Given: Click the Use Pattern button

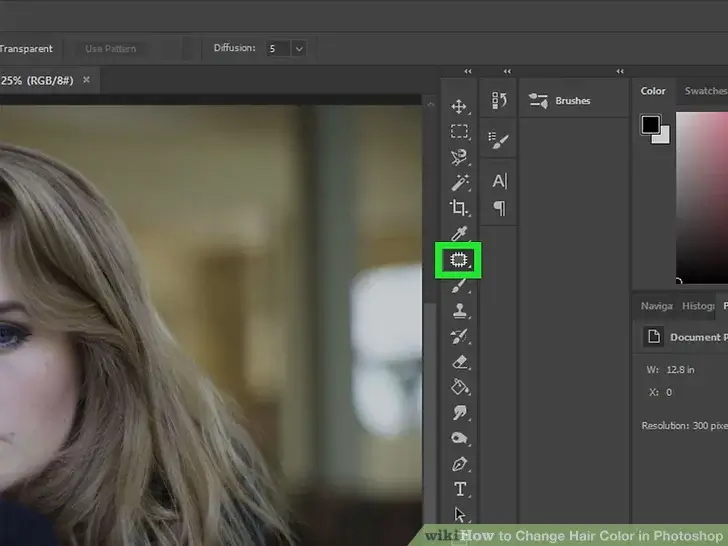Looking at the screenshot, I should tap(110, 48).
